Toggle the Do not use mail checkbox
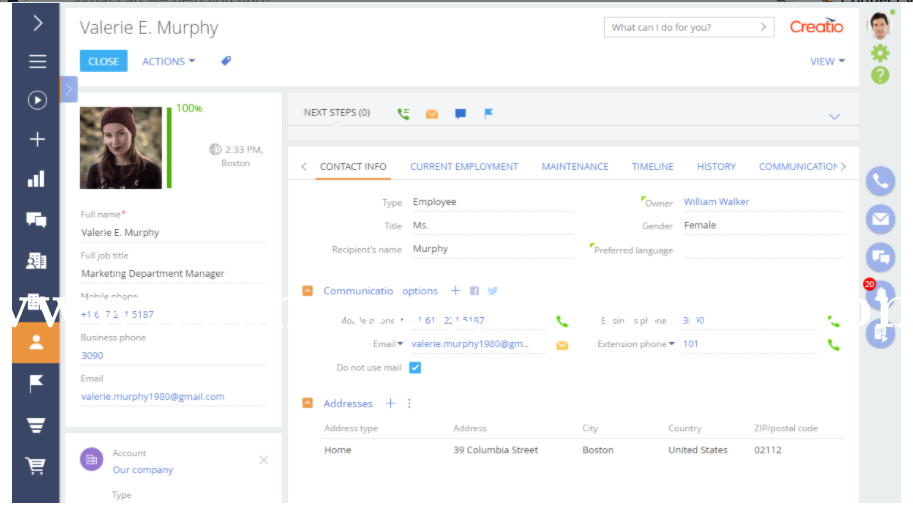This screenshot has width=913, height=505. (415, 368)
